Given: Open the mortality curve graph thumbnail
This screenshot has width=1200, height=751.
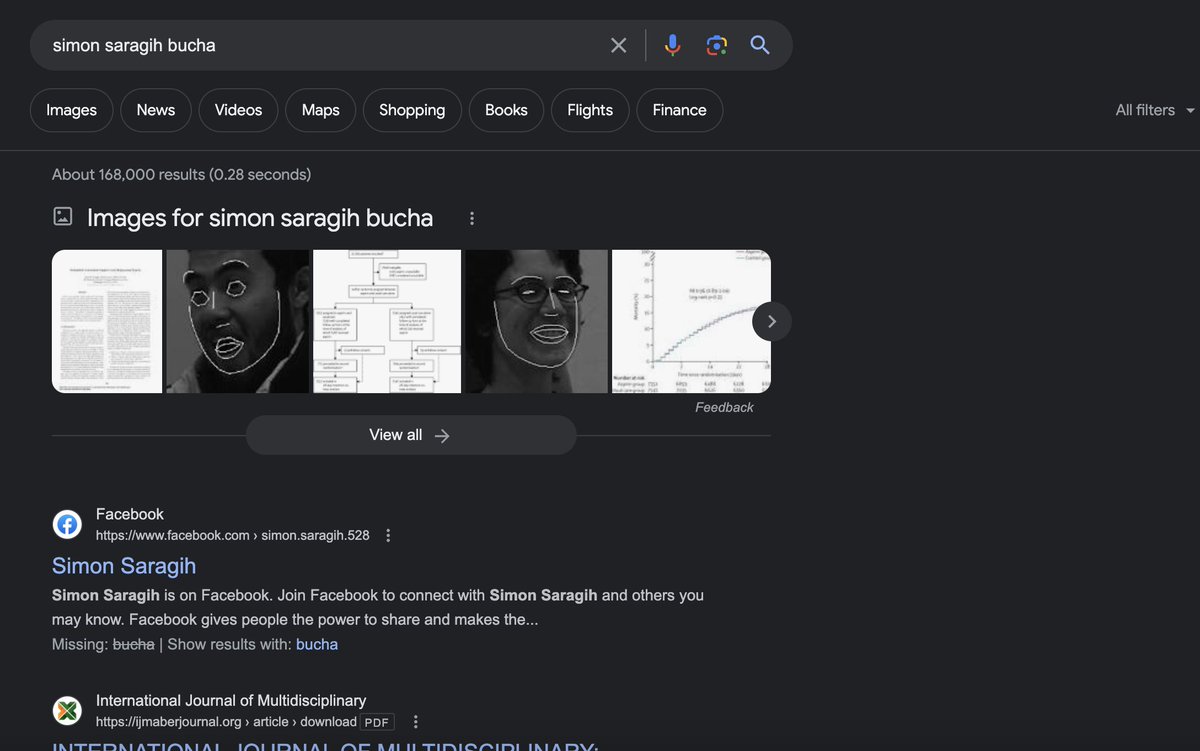Looking at the screenshot, I should pyautogui.click(x=691, y=321).
